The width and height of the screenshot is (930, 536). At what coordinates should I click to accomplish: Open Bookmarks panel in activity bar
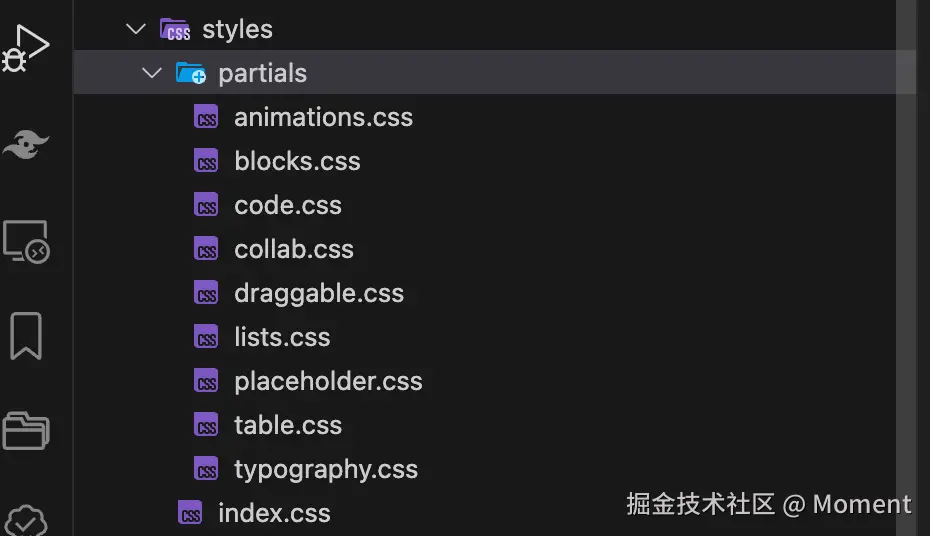tap(27, 335)
